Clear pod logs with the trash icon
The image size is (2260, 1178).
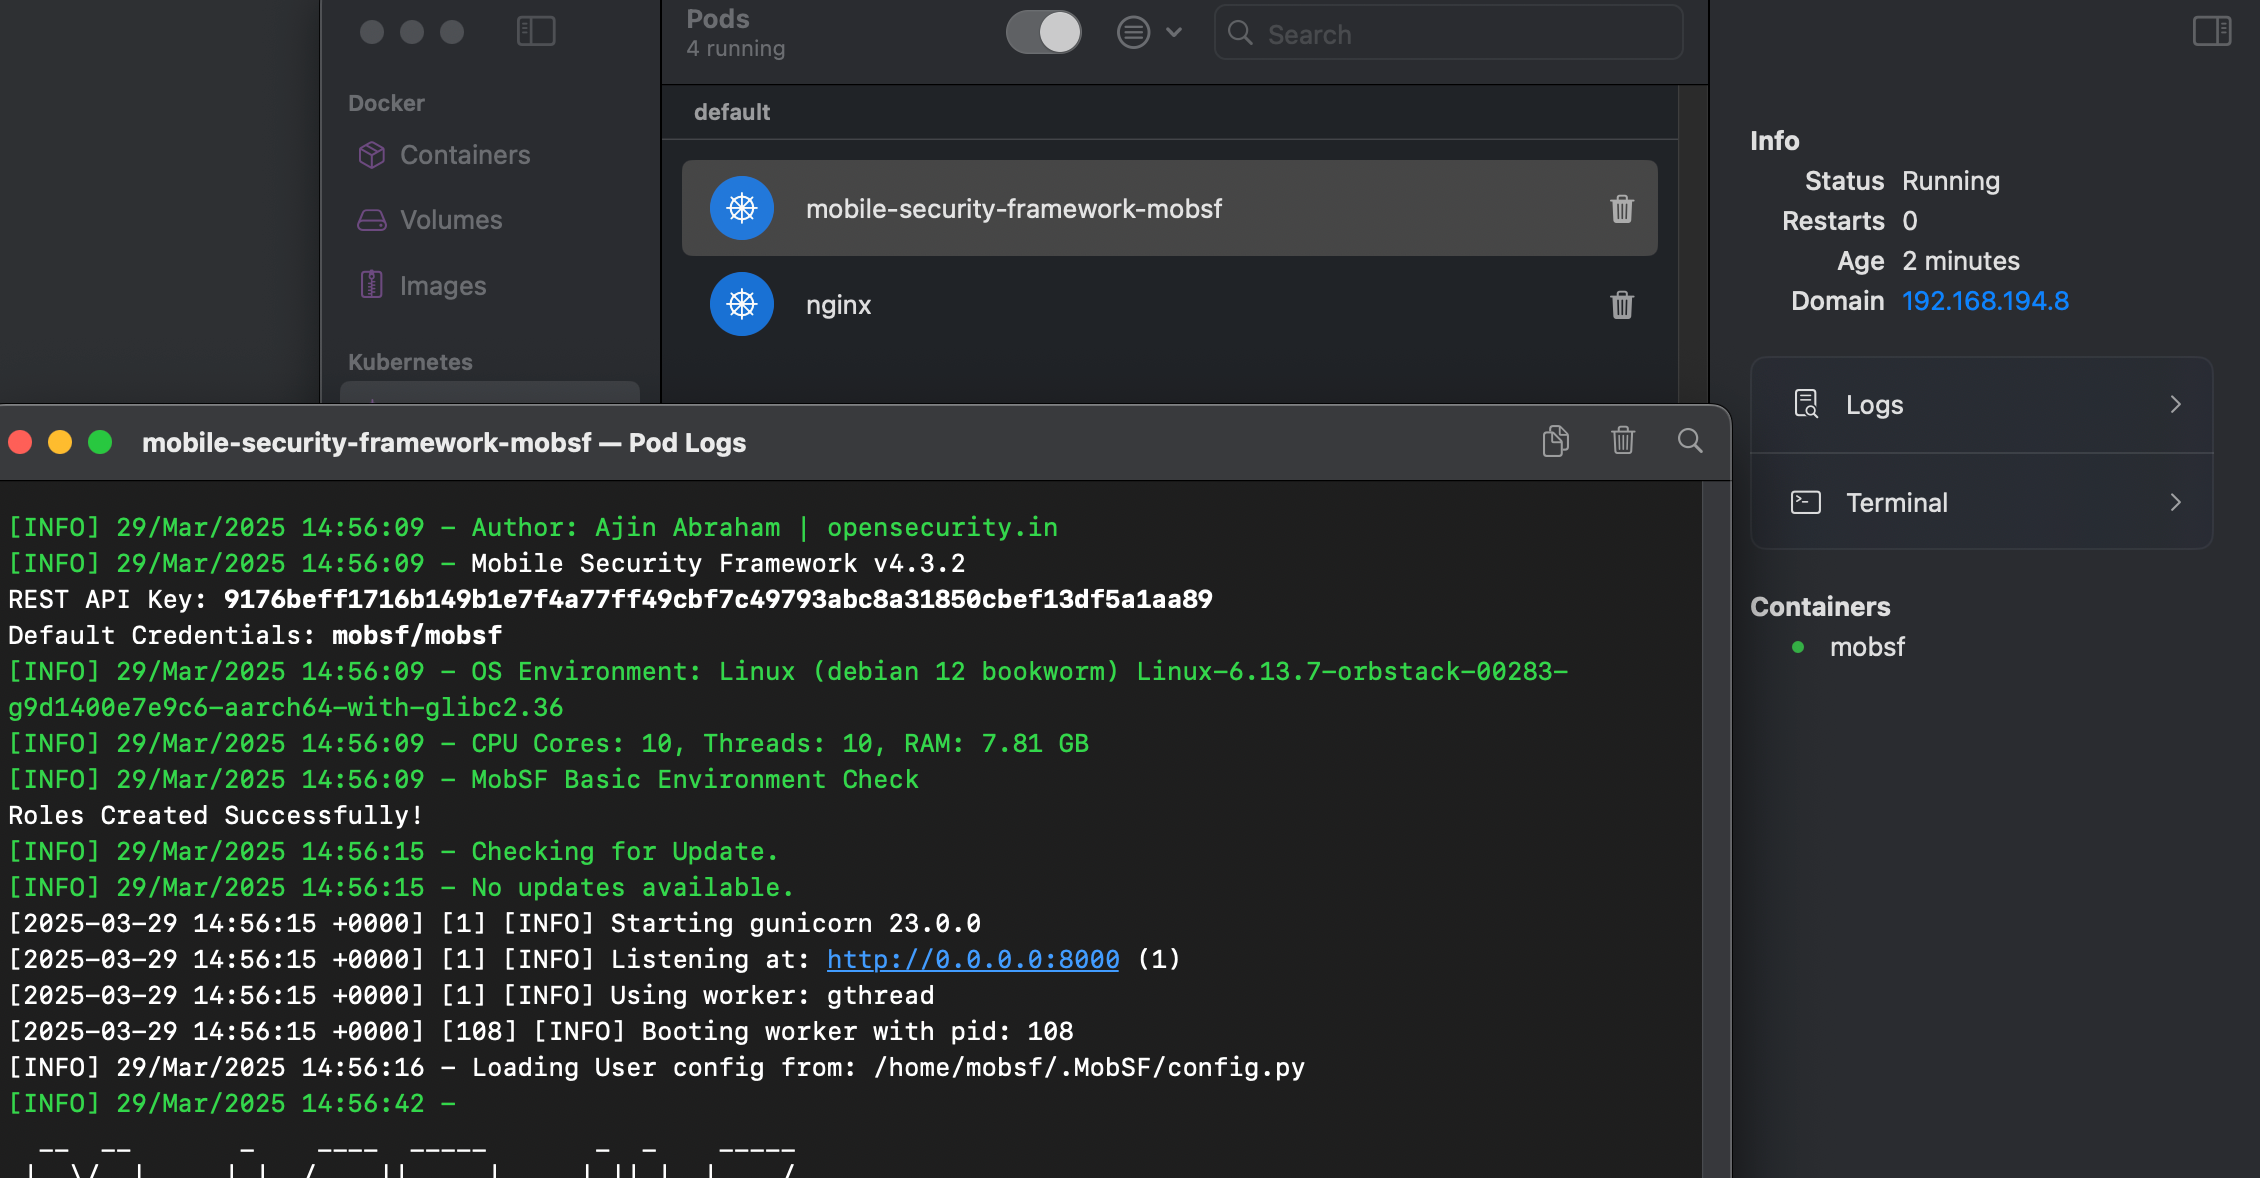[1623, 441]
